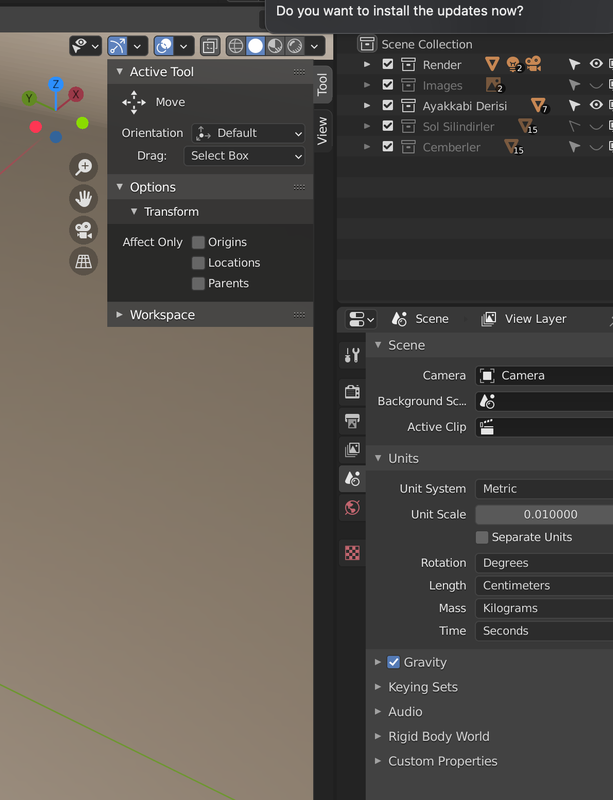The width and height of the screenshot is (613, 800).
Task: Enable Affect Only Origins
Action: pyautogui.click(x=198, y=242)
